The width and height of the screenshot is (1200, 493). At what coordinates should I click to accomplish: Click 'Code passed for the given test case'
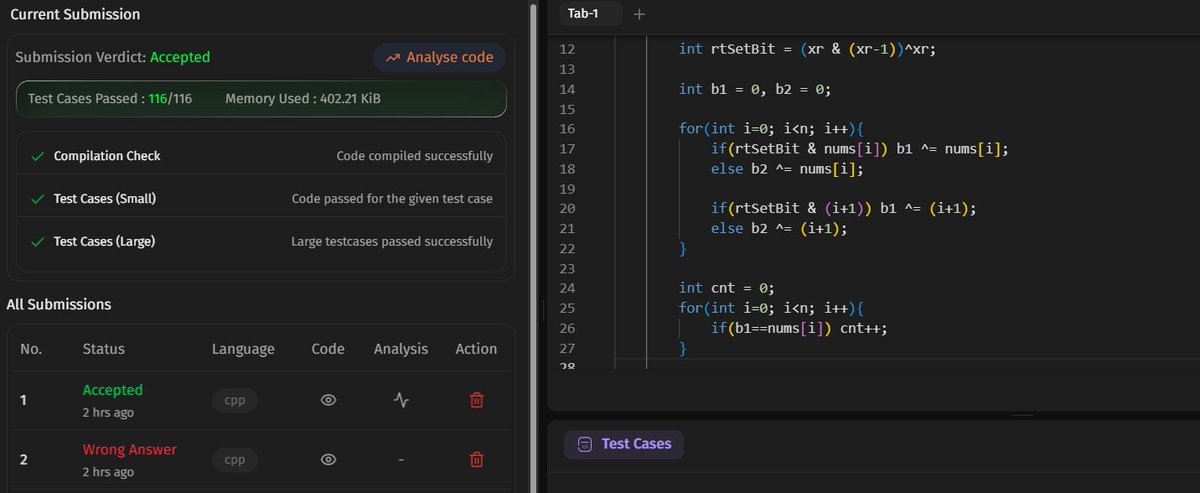pos(392,199)
